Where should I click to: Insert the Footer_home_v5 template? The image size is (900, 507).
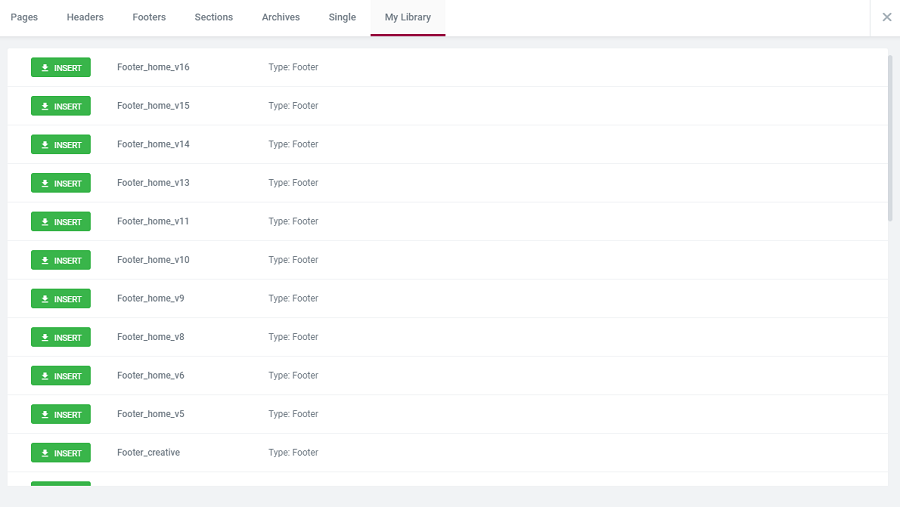point(61,414)
